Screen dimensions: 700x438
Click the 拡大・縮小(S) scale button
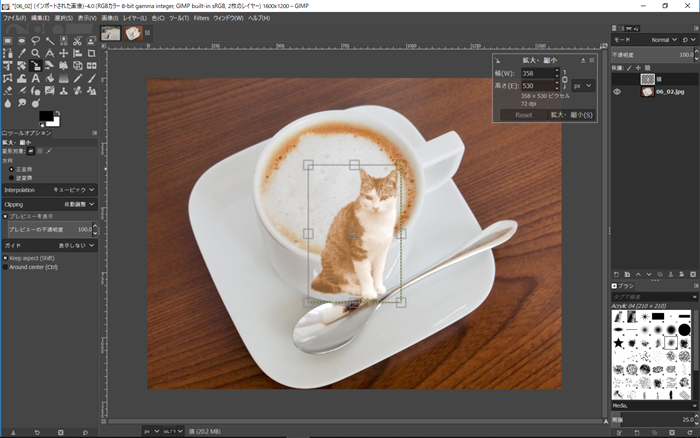(571, 115)
